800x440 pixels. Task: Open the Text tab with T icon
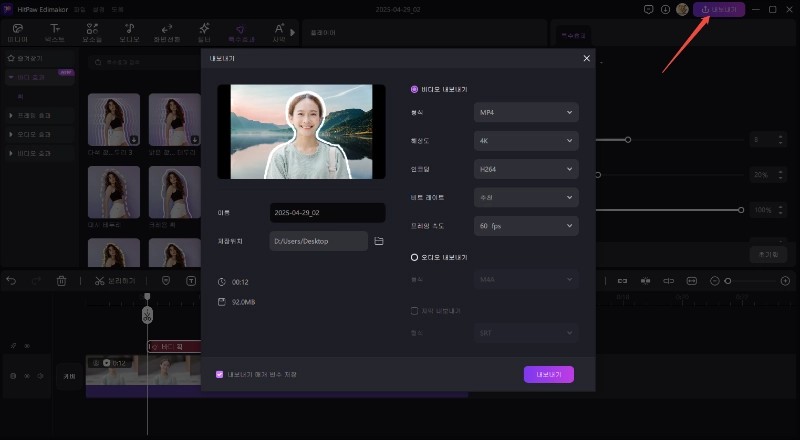(55, 33)
